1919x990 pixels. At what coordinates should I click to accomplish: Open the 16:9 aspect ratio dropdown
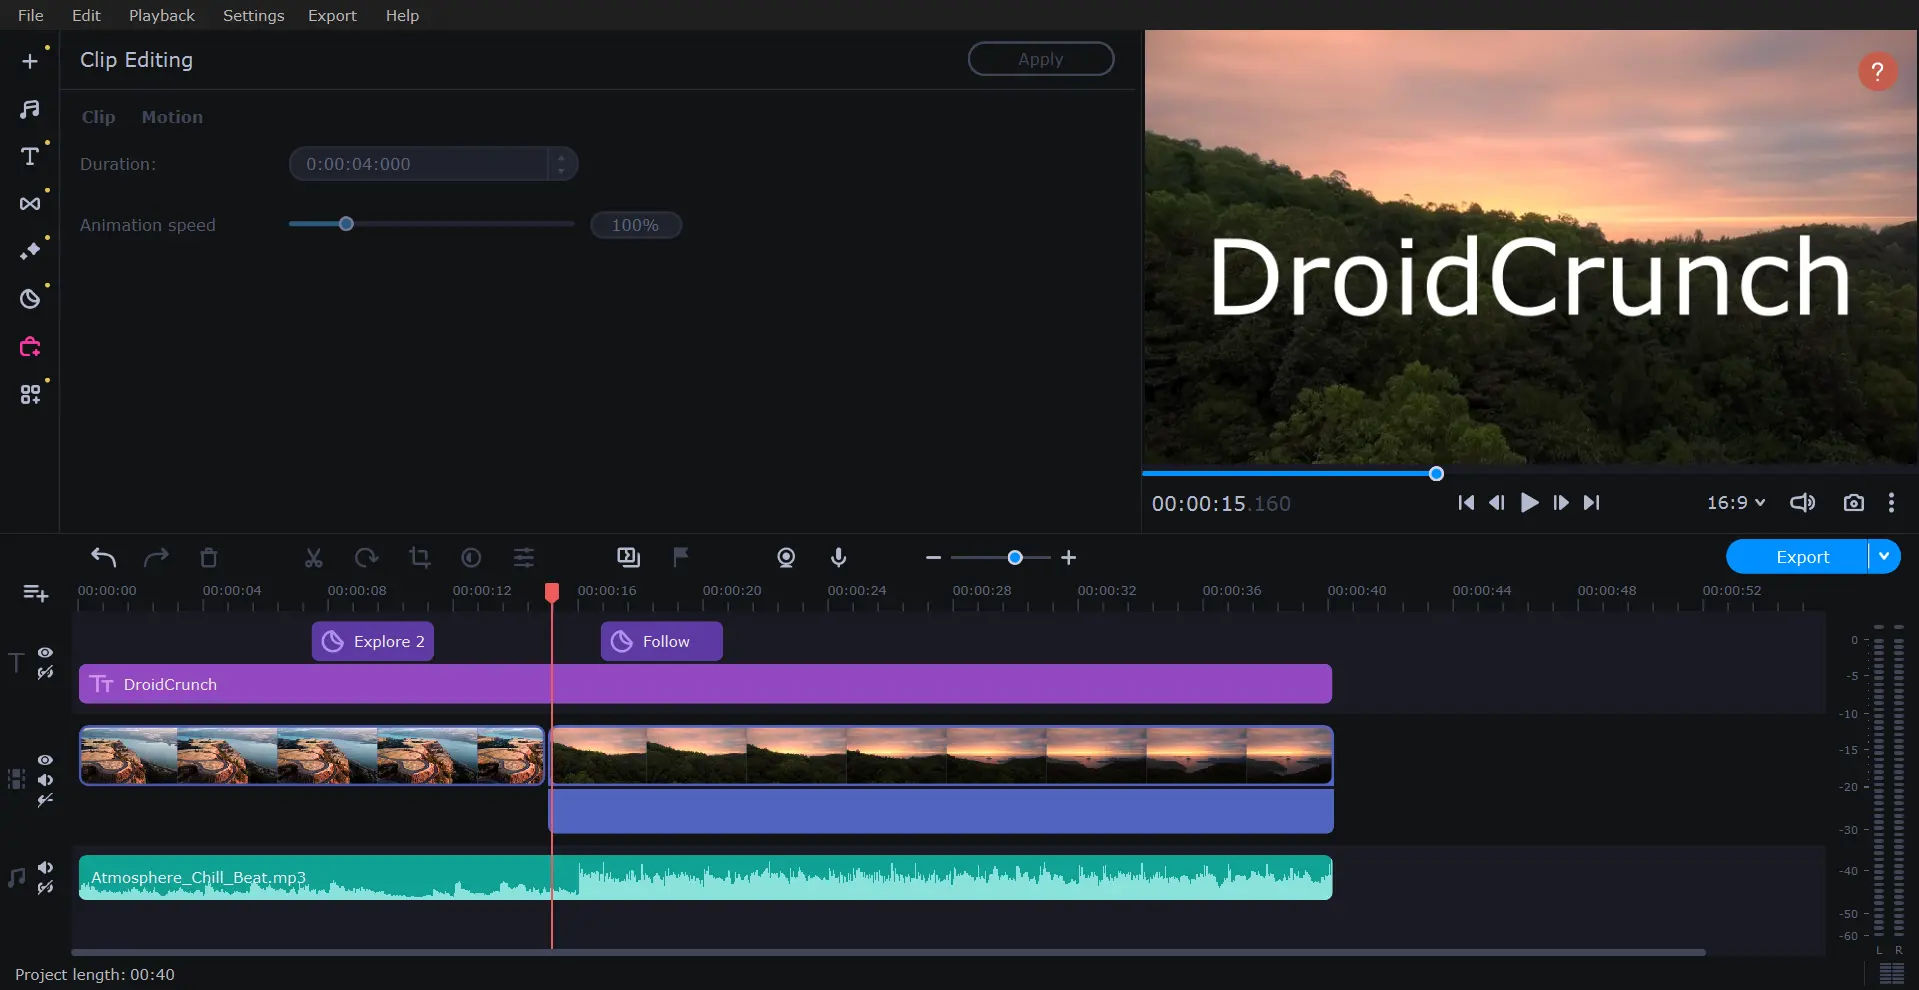click(1736, 502)
